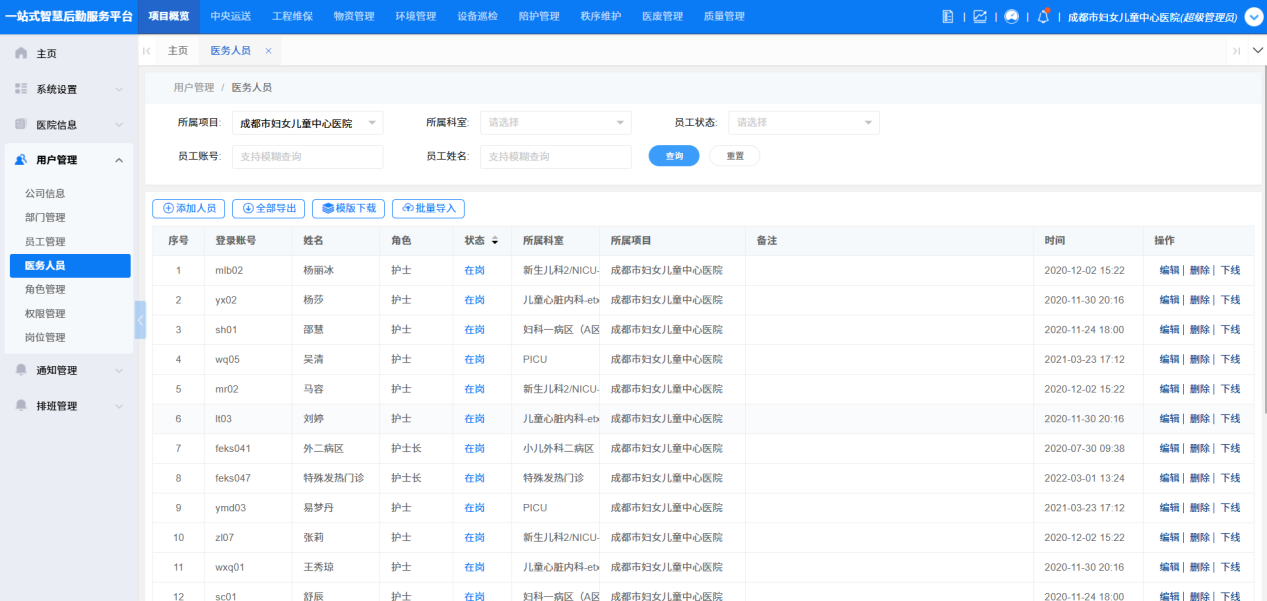
Task: Open 角色管理 in the sidebar
Action: coord(45,290)
